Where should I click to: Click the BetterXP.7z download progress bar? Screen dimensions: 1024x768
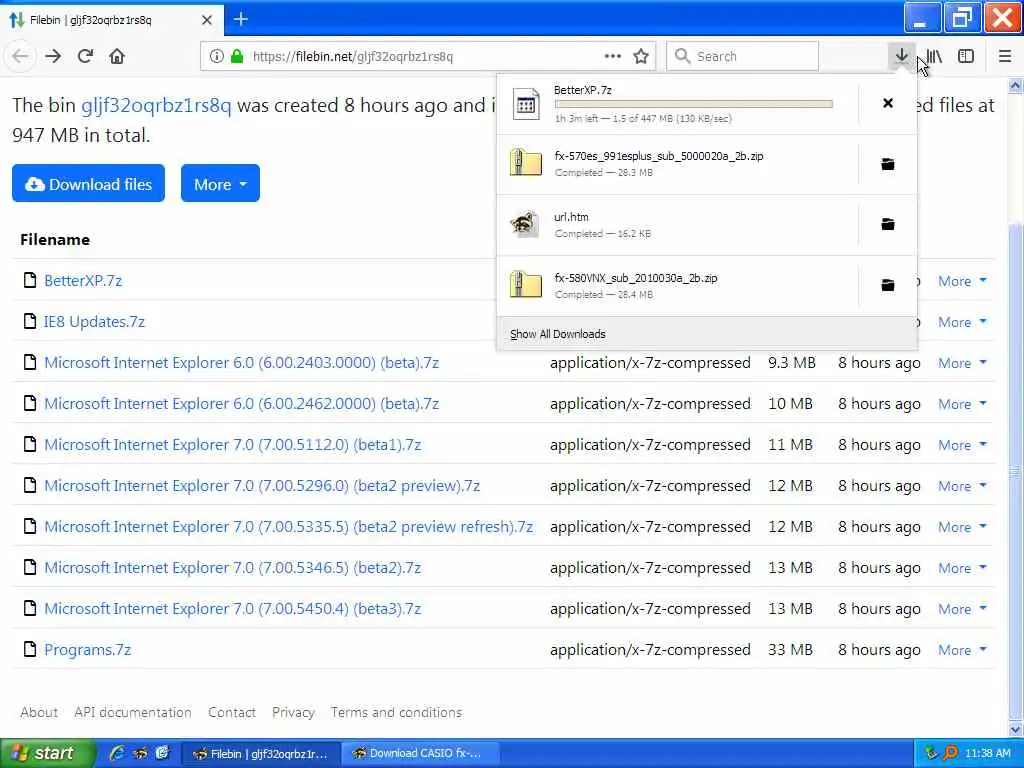(694, 104)
